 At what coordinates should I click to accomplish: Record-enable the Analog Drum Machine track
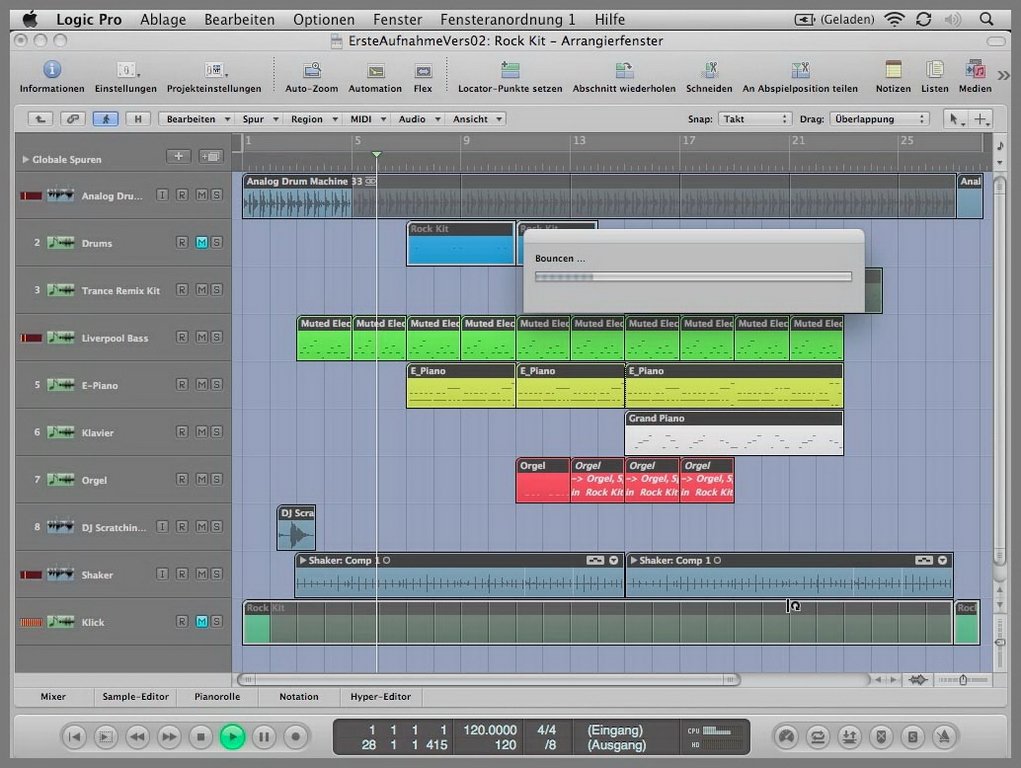click(182, 195)
